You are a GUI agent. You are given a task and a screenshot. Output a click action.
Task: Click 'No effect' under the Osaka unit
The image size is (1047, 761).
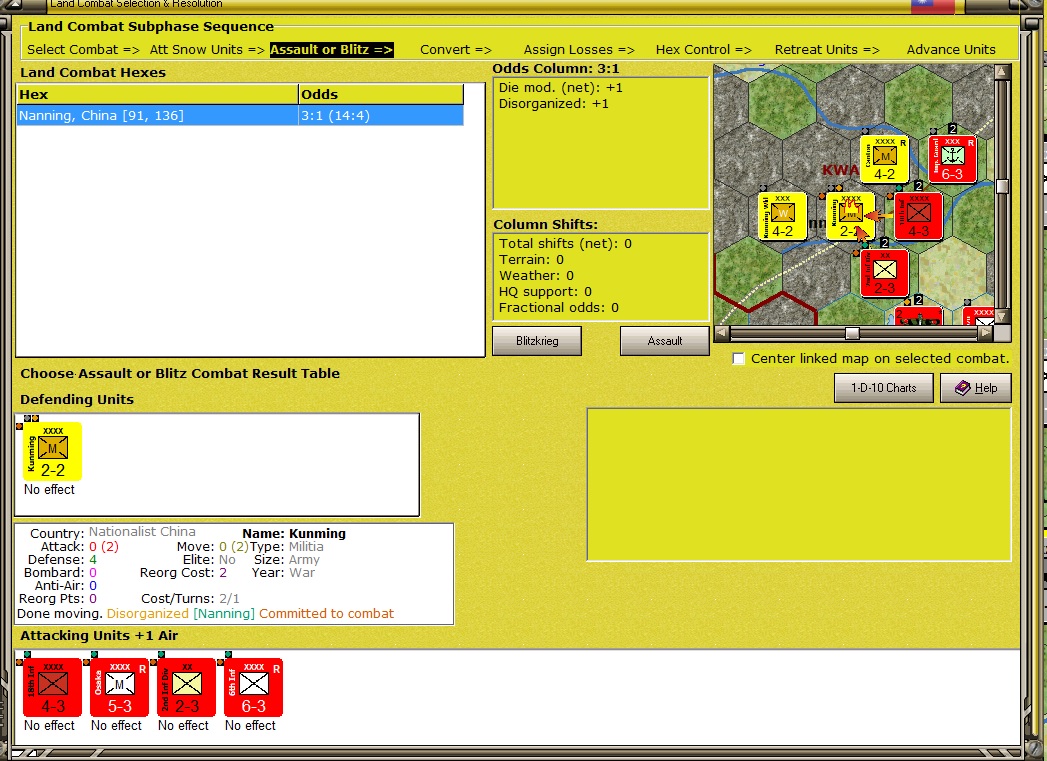tap(116, 726)
